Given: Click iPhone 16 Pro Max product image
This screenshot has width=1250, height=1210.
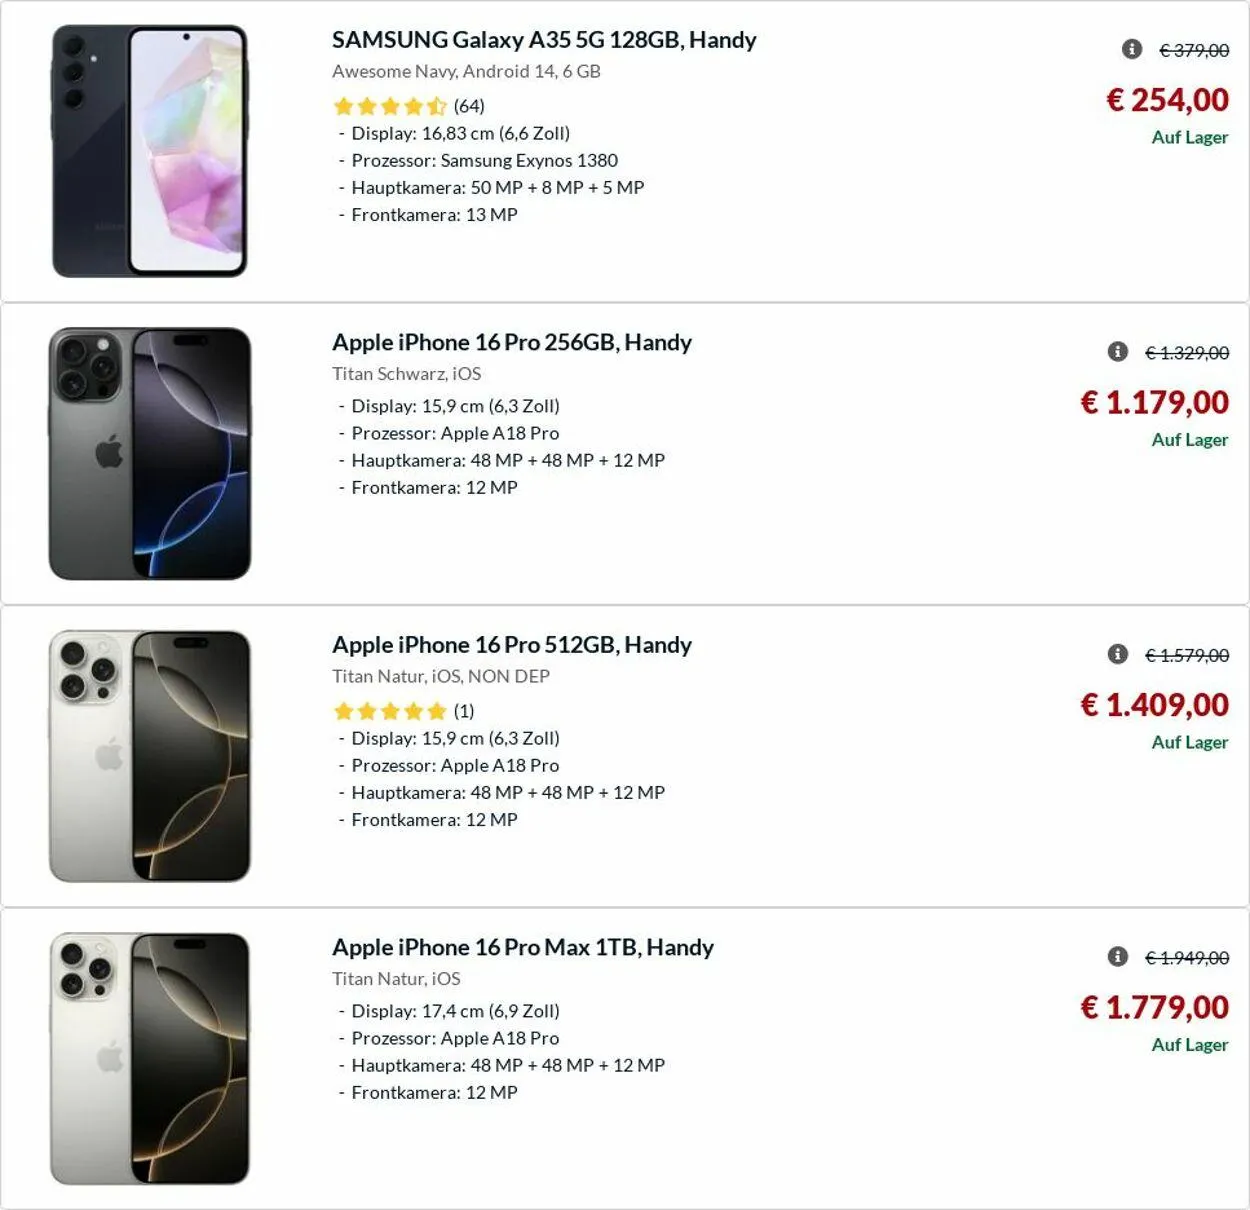Looking at the screenshot, I should point(150,1059).
